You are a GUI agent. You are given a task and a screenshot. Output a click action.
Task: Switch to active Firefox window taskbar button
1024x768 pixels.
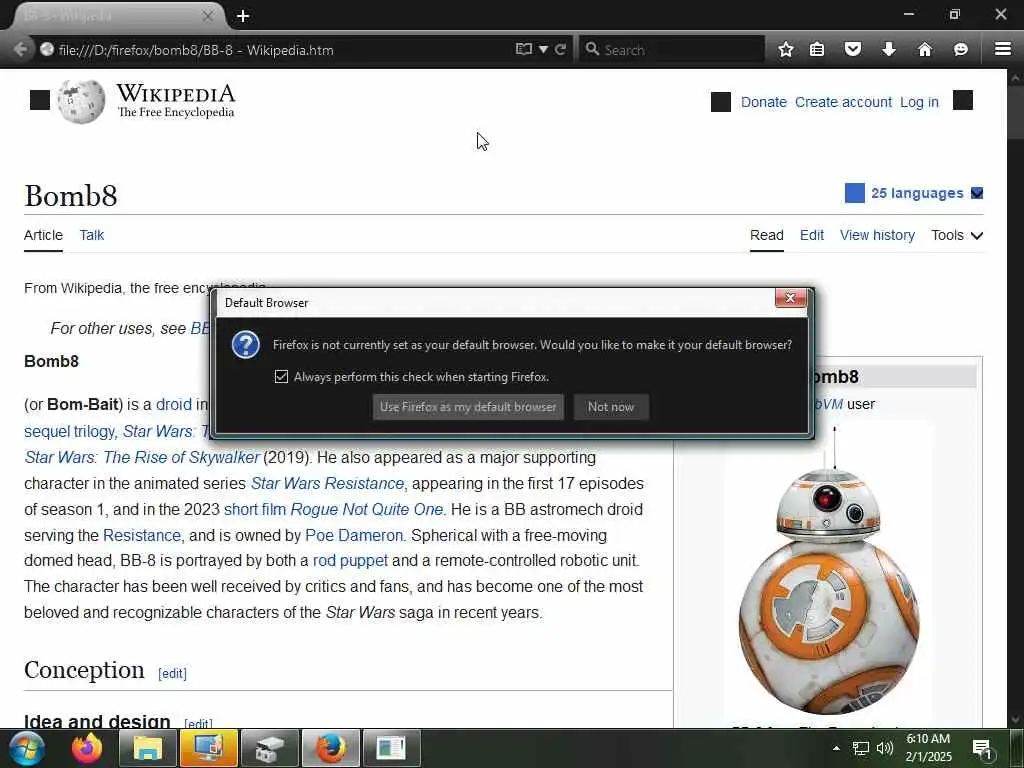point(330,748)
